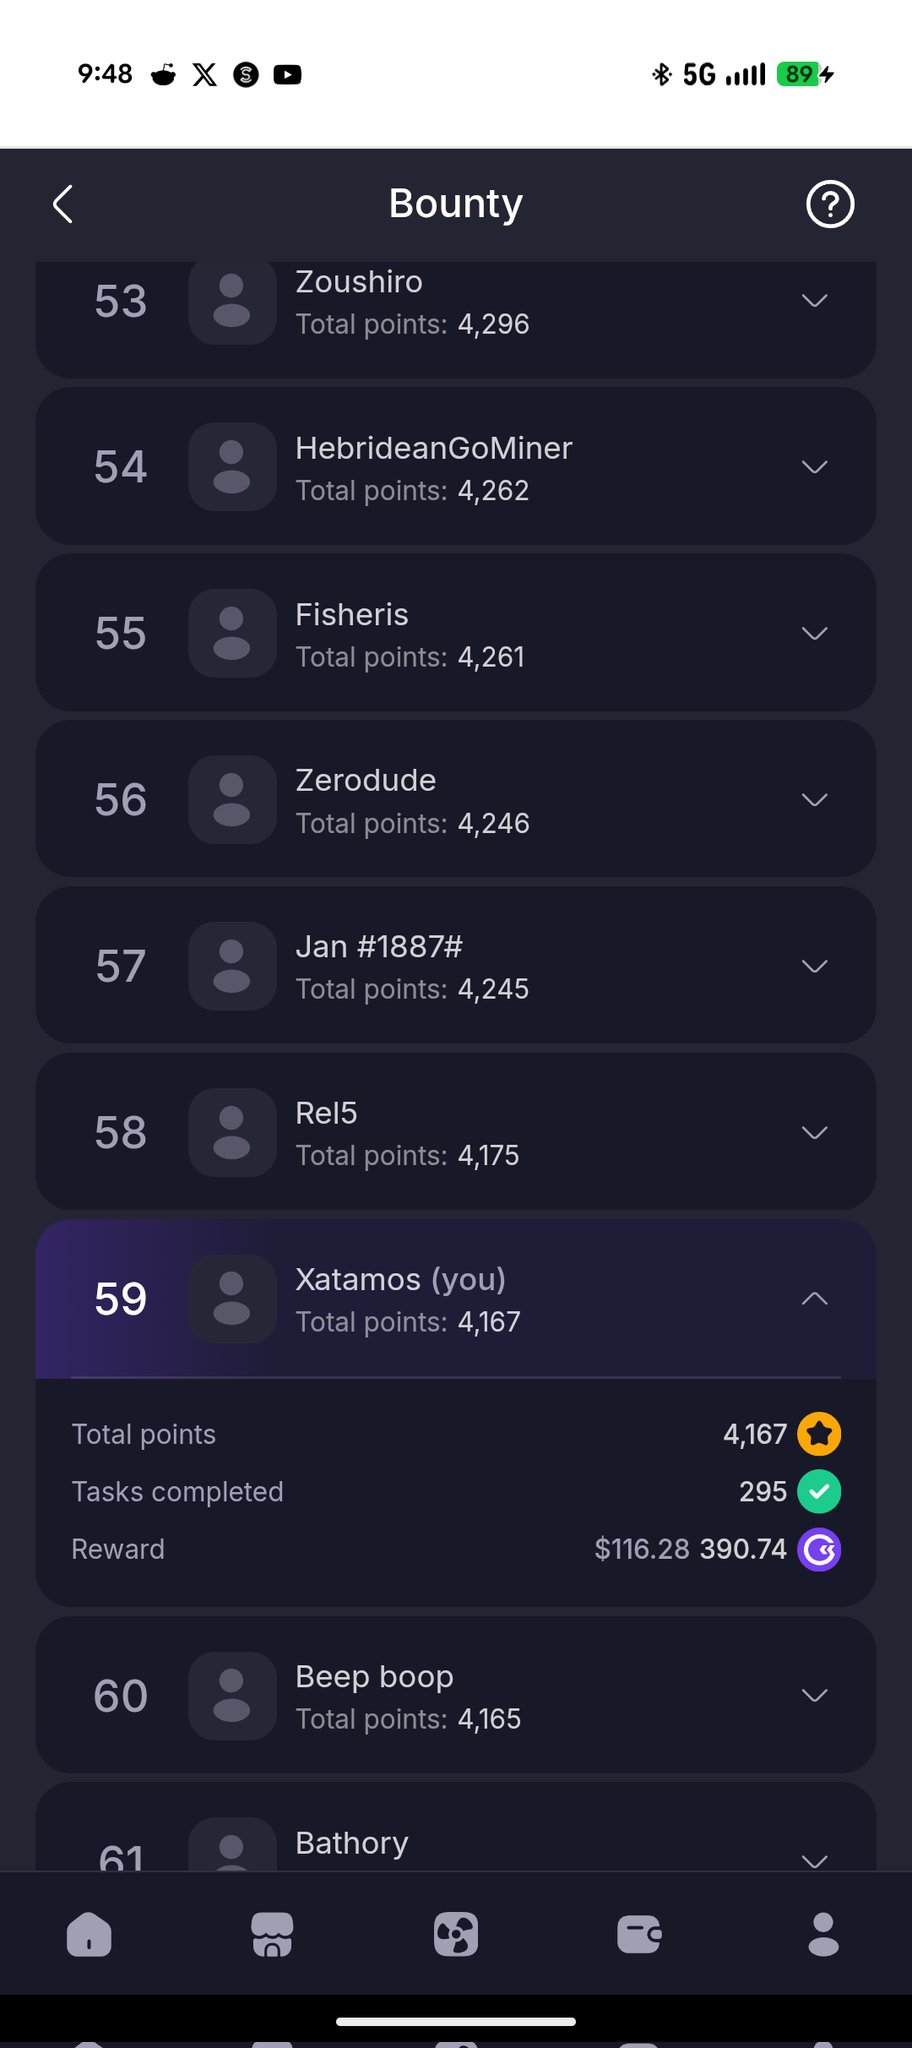Tap the orange star total points icon
Viewport: 912px width, 2048px height.
click(819, 1434)
